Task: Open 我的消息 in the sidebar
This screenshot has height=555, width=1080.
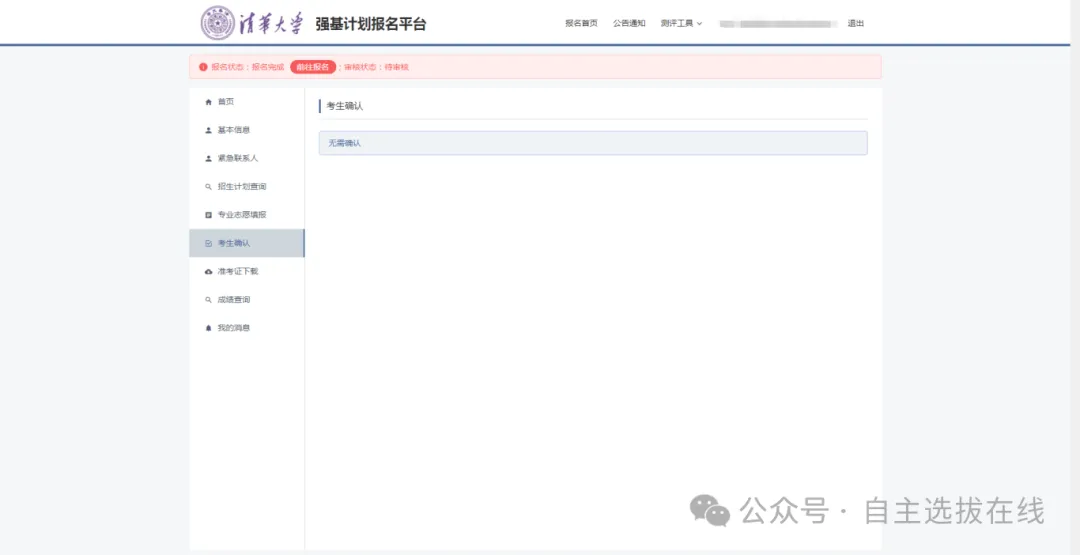Action: coord(234,328)
